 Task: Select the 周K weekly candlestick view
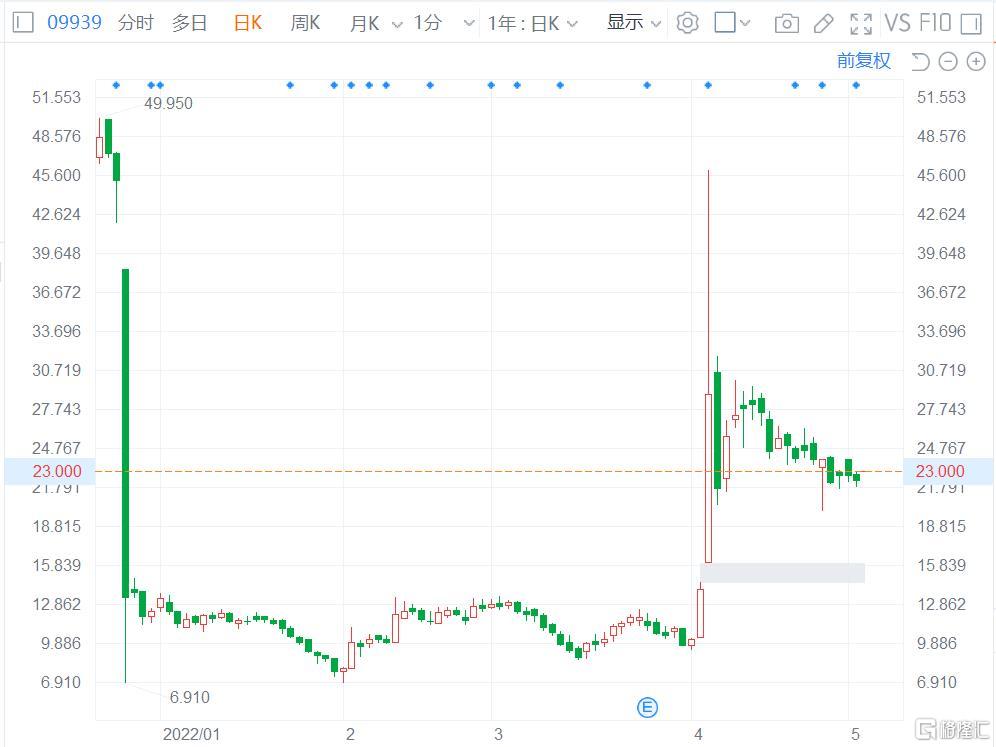[x=305, y=22]
